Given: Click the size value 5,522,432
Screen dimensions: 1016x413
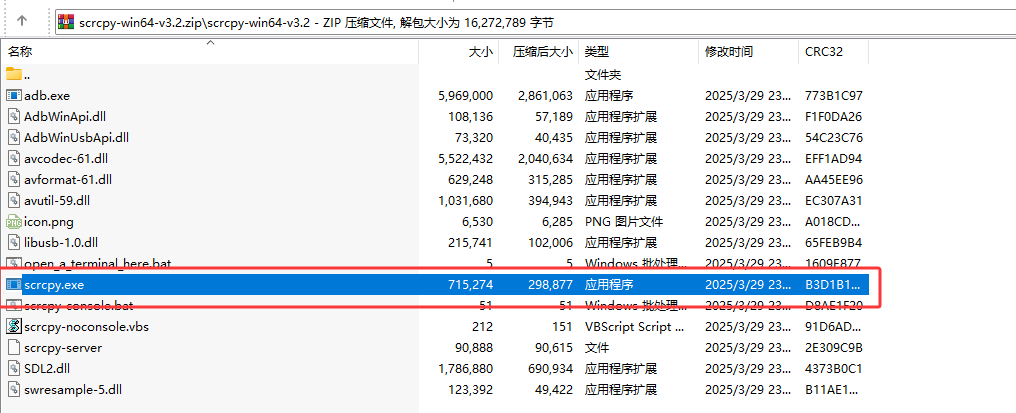Looking at the screenshot, I should coord(465,158).
